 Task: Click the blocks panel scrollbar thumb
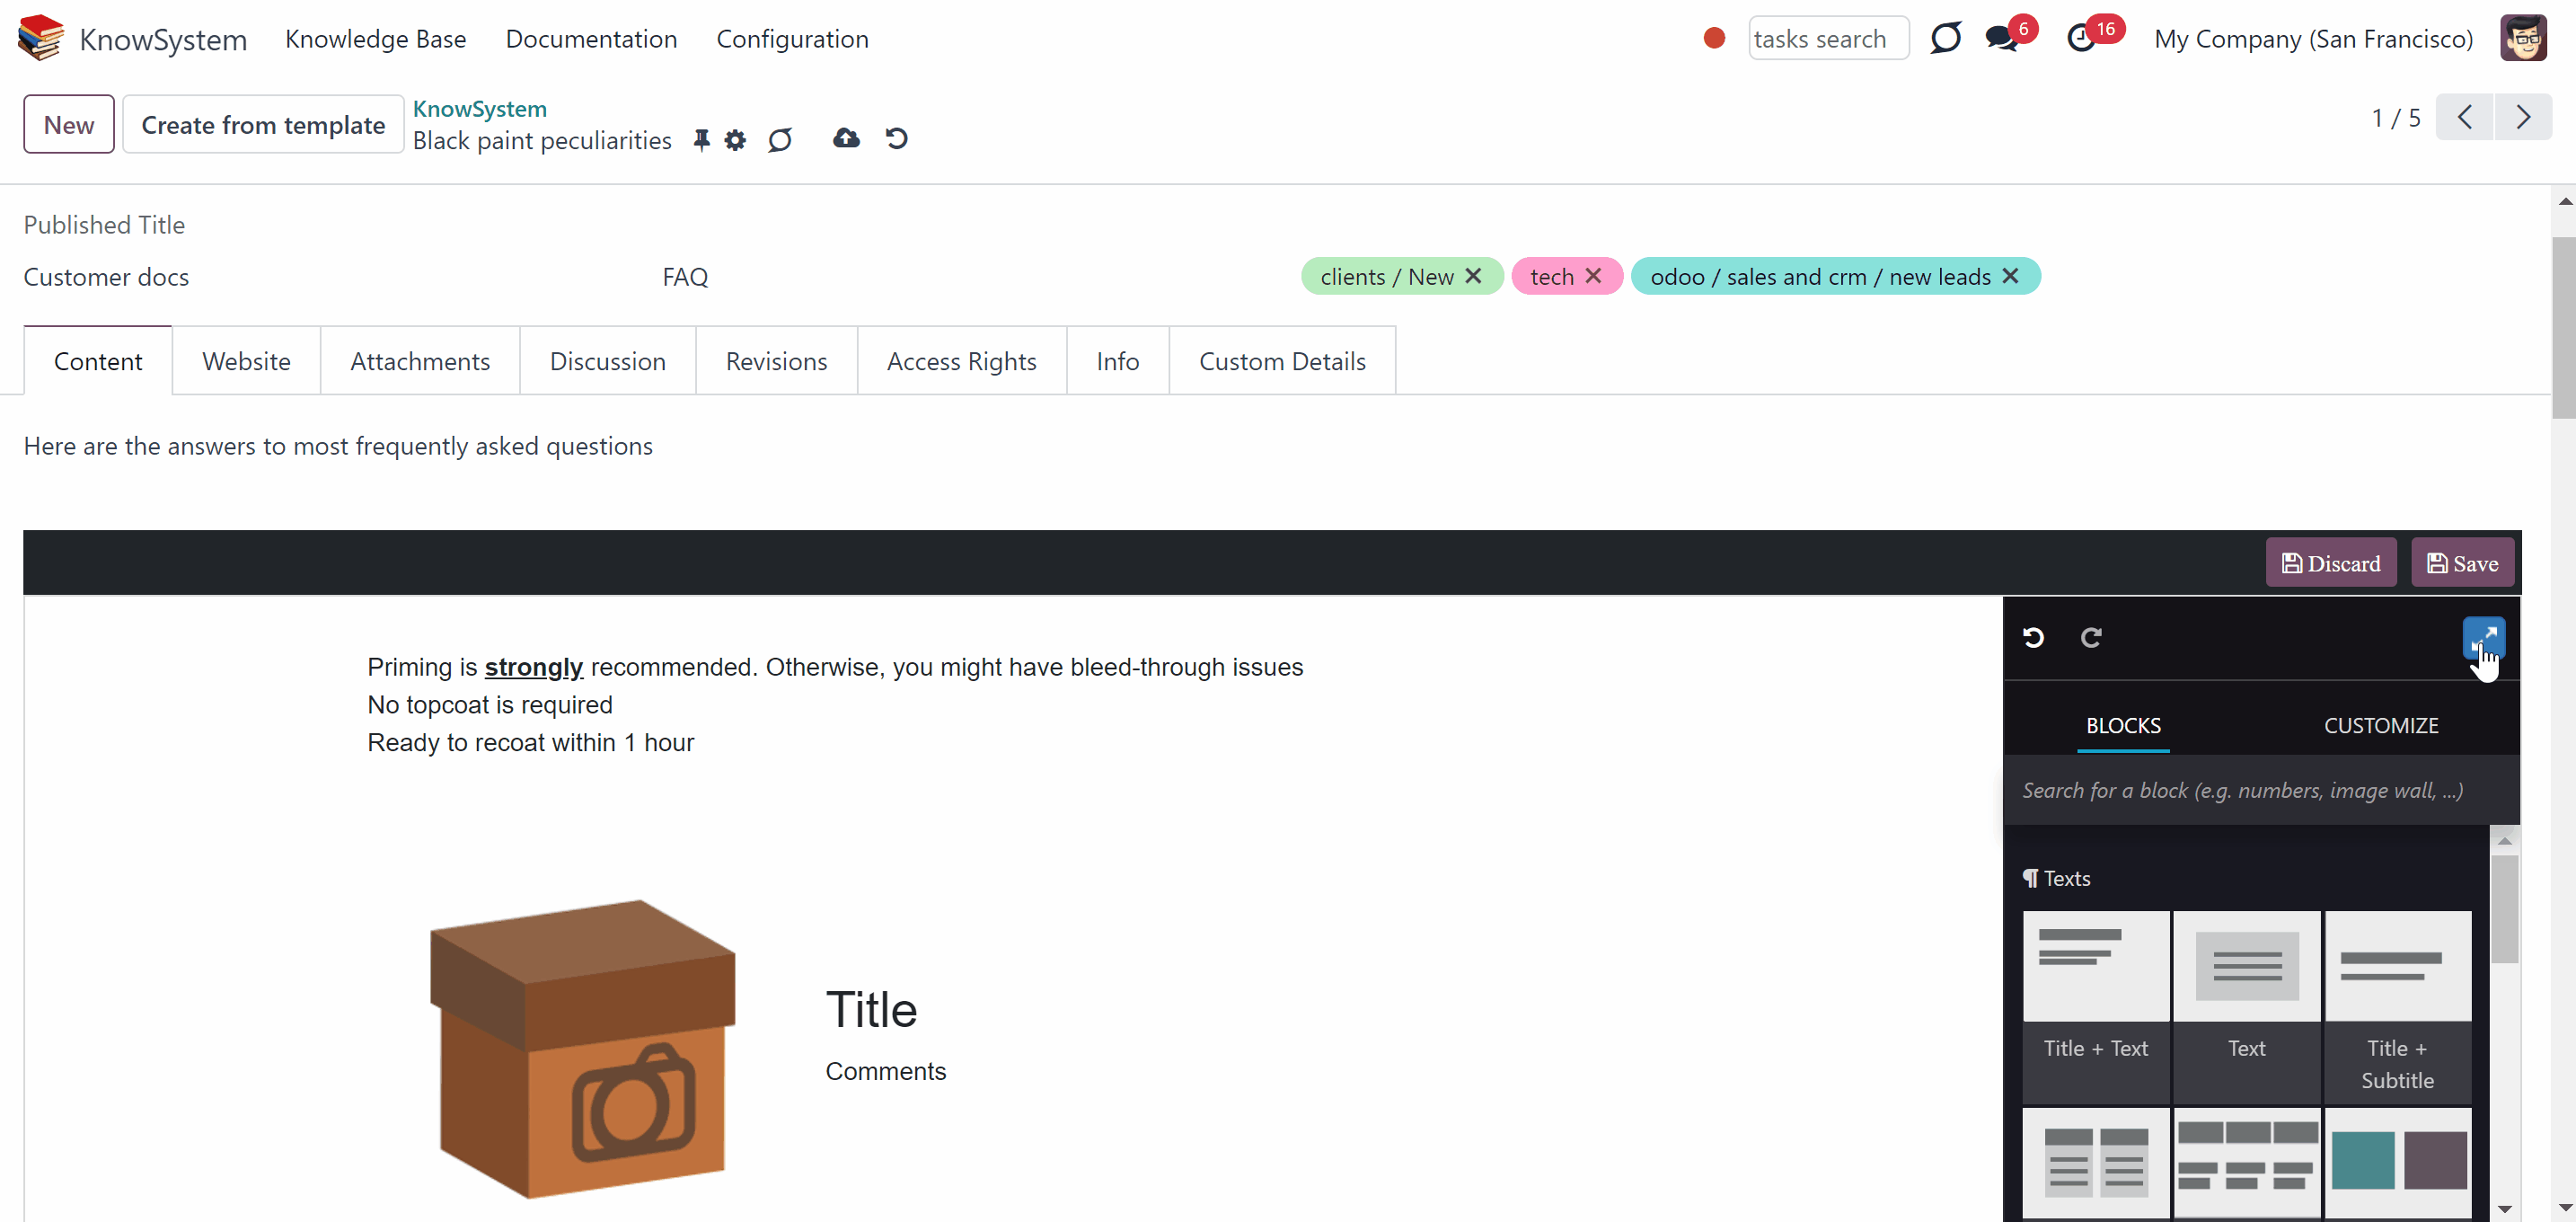coord(2504,908)
